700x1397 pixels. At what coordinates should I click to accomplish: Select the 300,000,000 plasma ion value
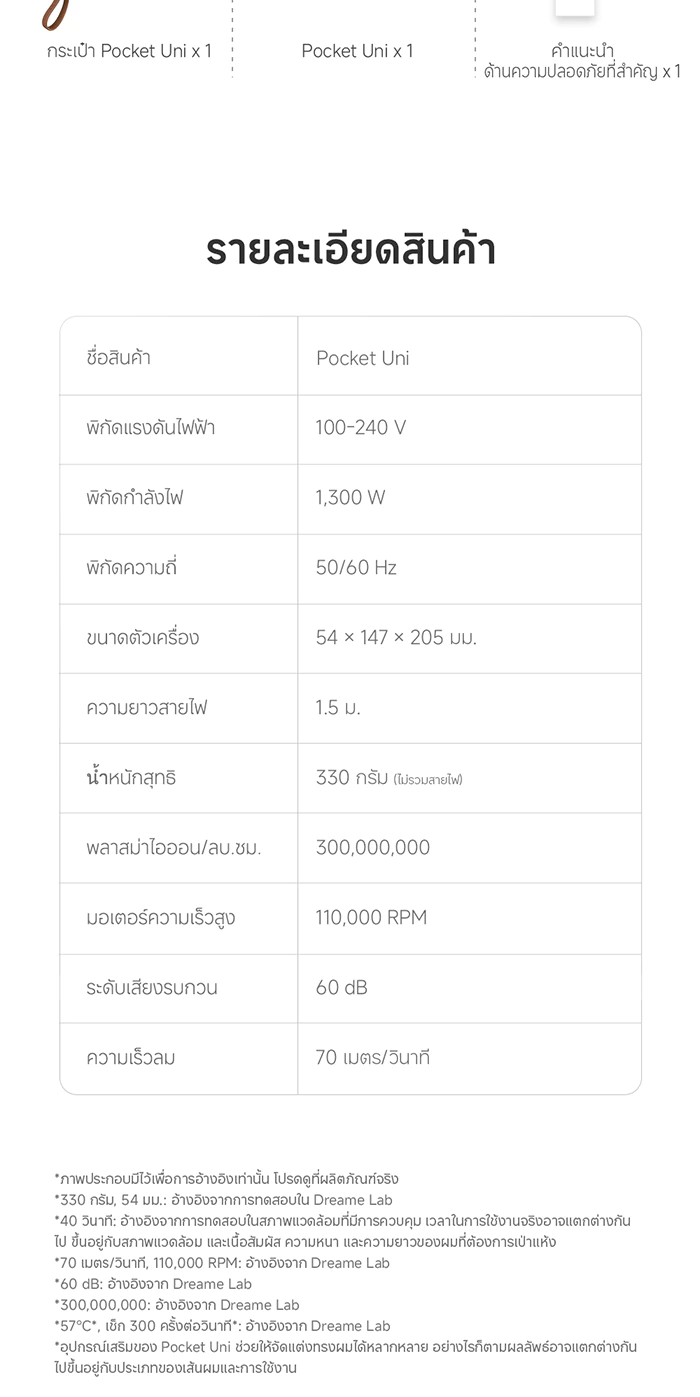point(373,848)
